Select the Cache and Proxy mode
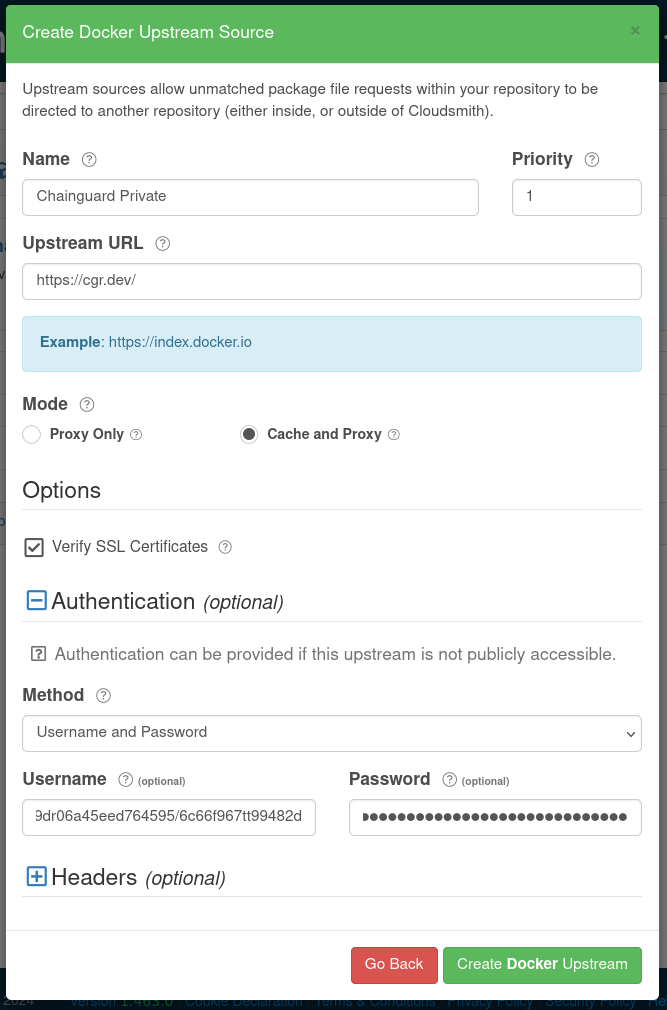 tap(248, 434)
